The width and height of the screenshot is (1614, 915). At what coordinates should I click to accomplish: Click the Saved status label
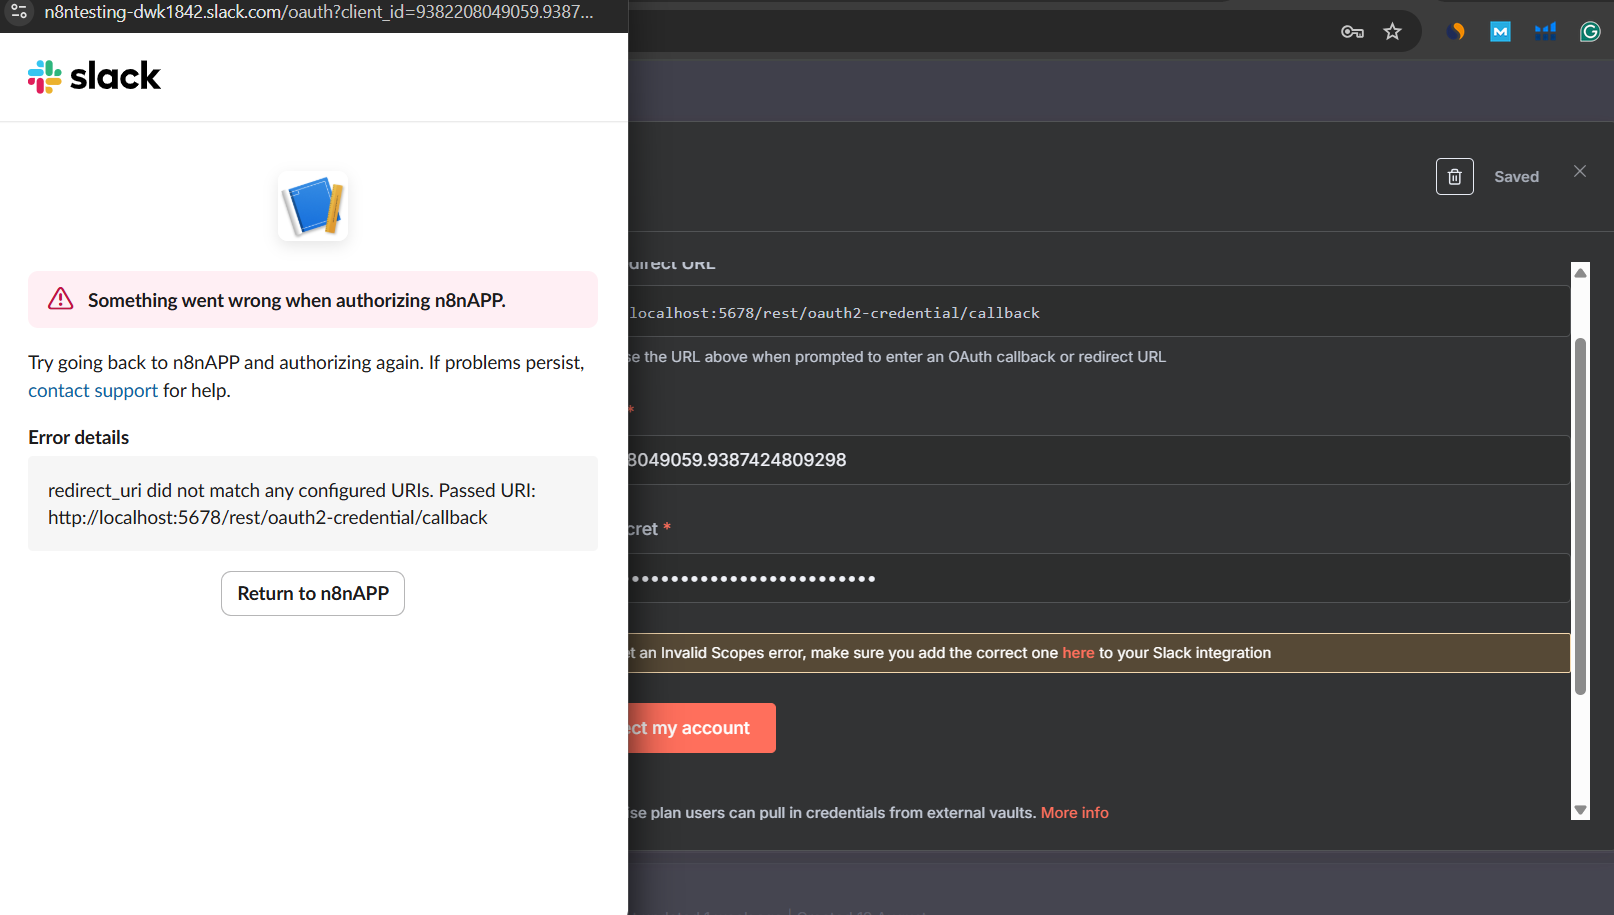[x=1516, y=177]
